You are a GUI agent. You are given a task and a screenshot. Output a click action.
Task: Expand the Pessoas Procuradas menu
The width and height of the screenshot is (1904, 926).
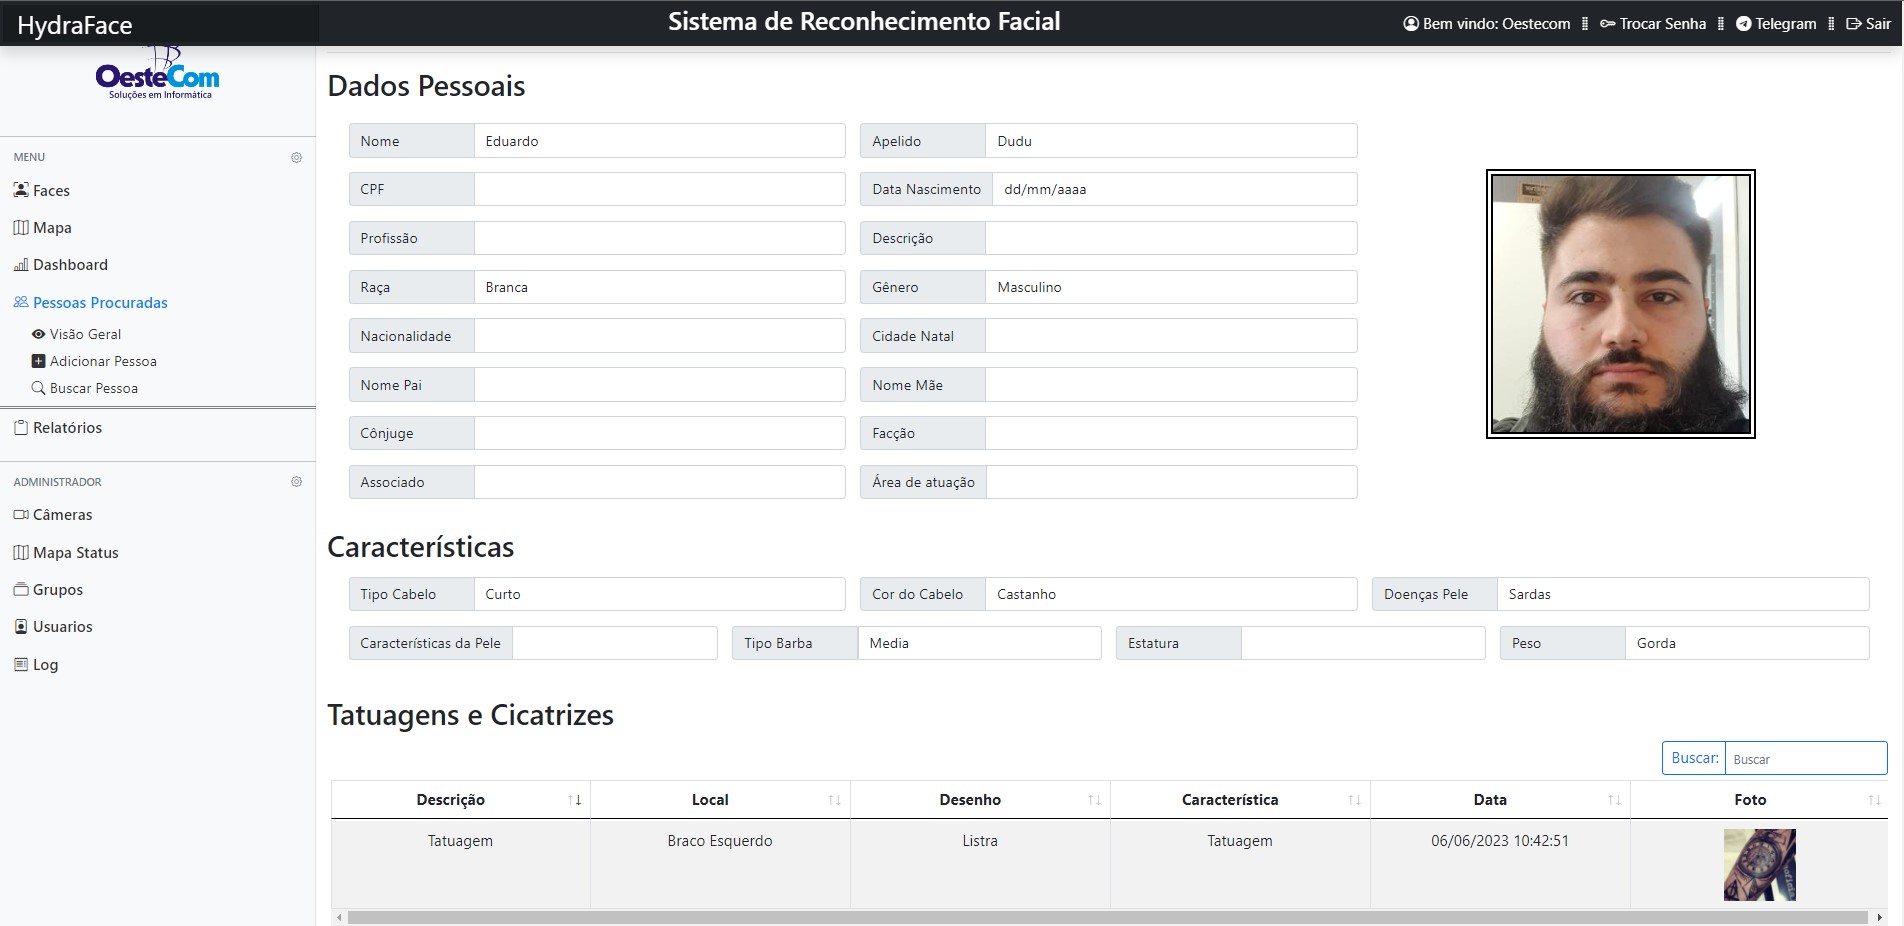[100, 302]
